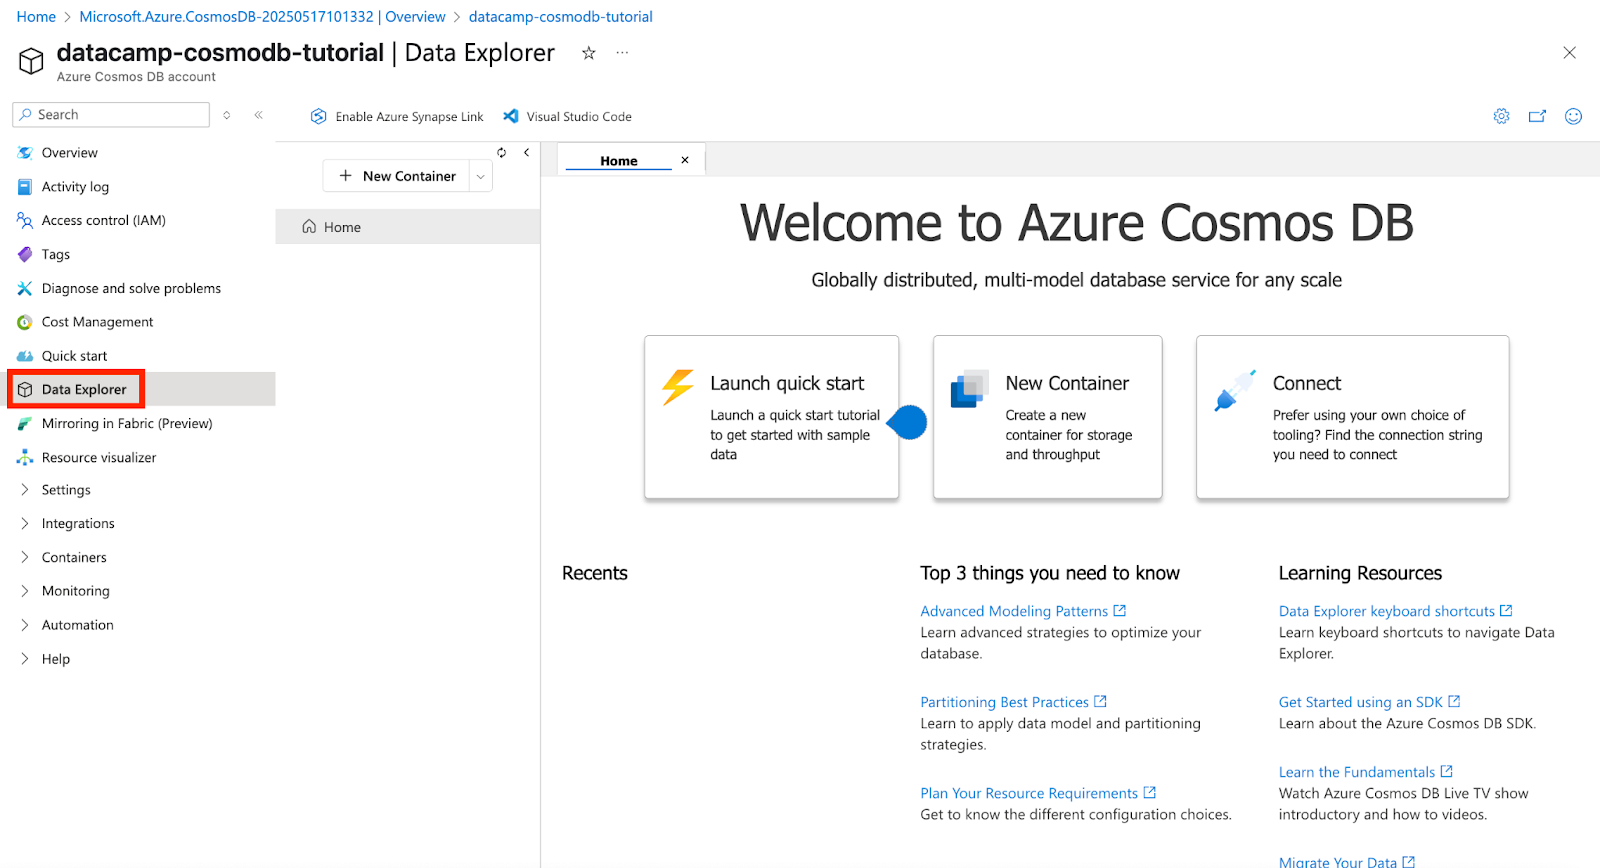1600x868 pixels.
Task: Click the Microsoft.Azure.CosmosDB Overview breadcrumb
Action: [262, 17]
